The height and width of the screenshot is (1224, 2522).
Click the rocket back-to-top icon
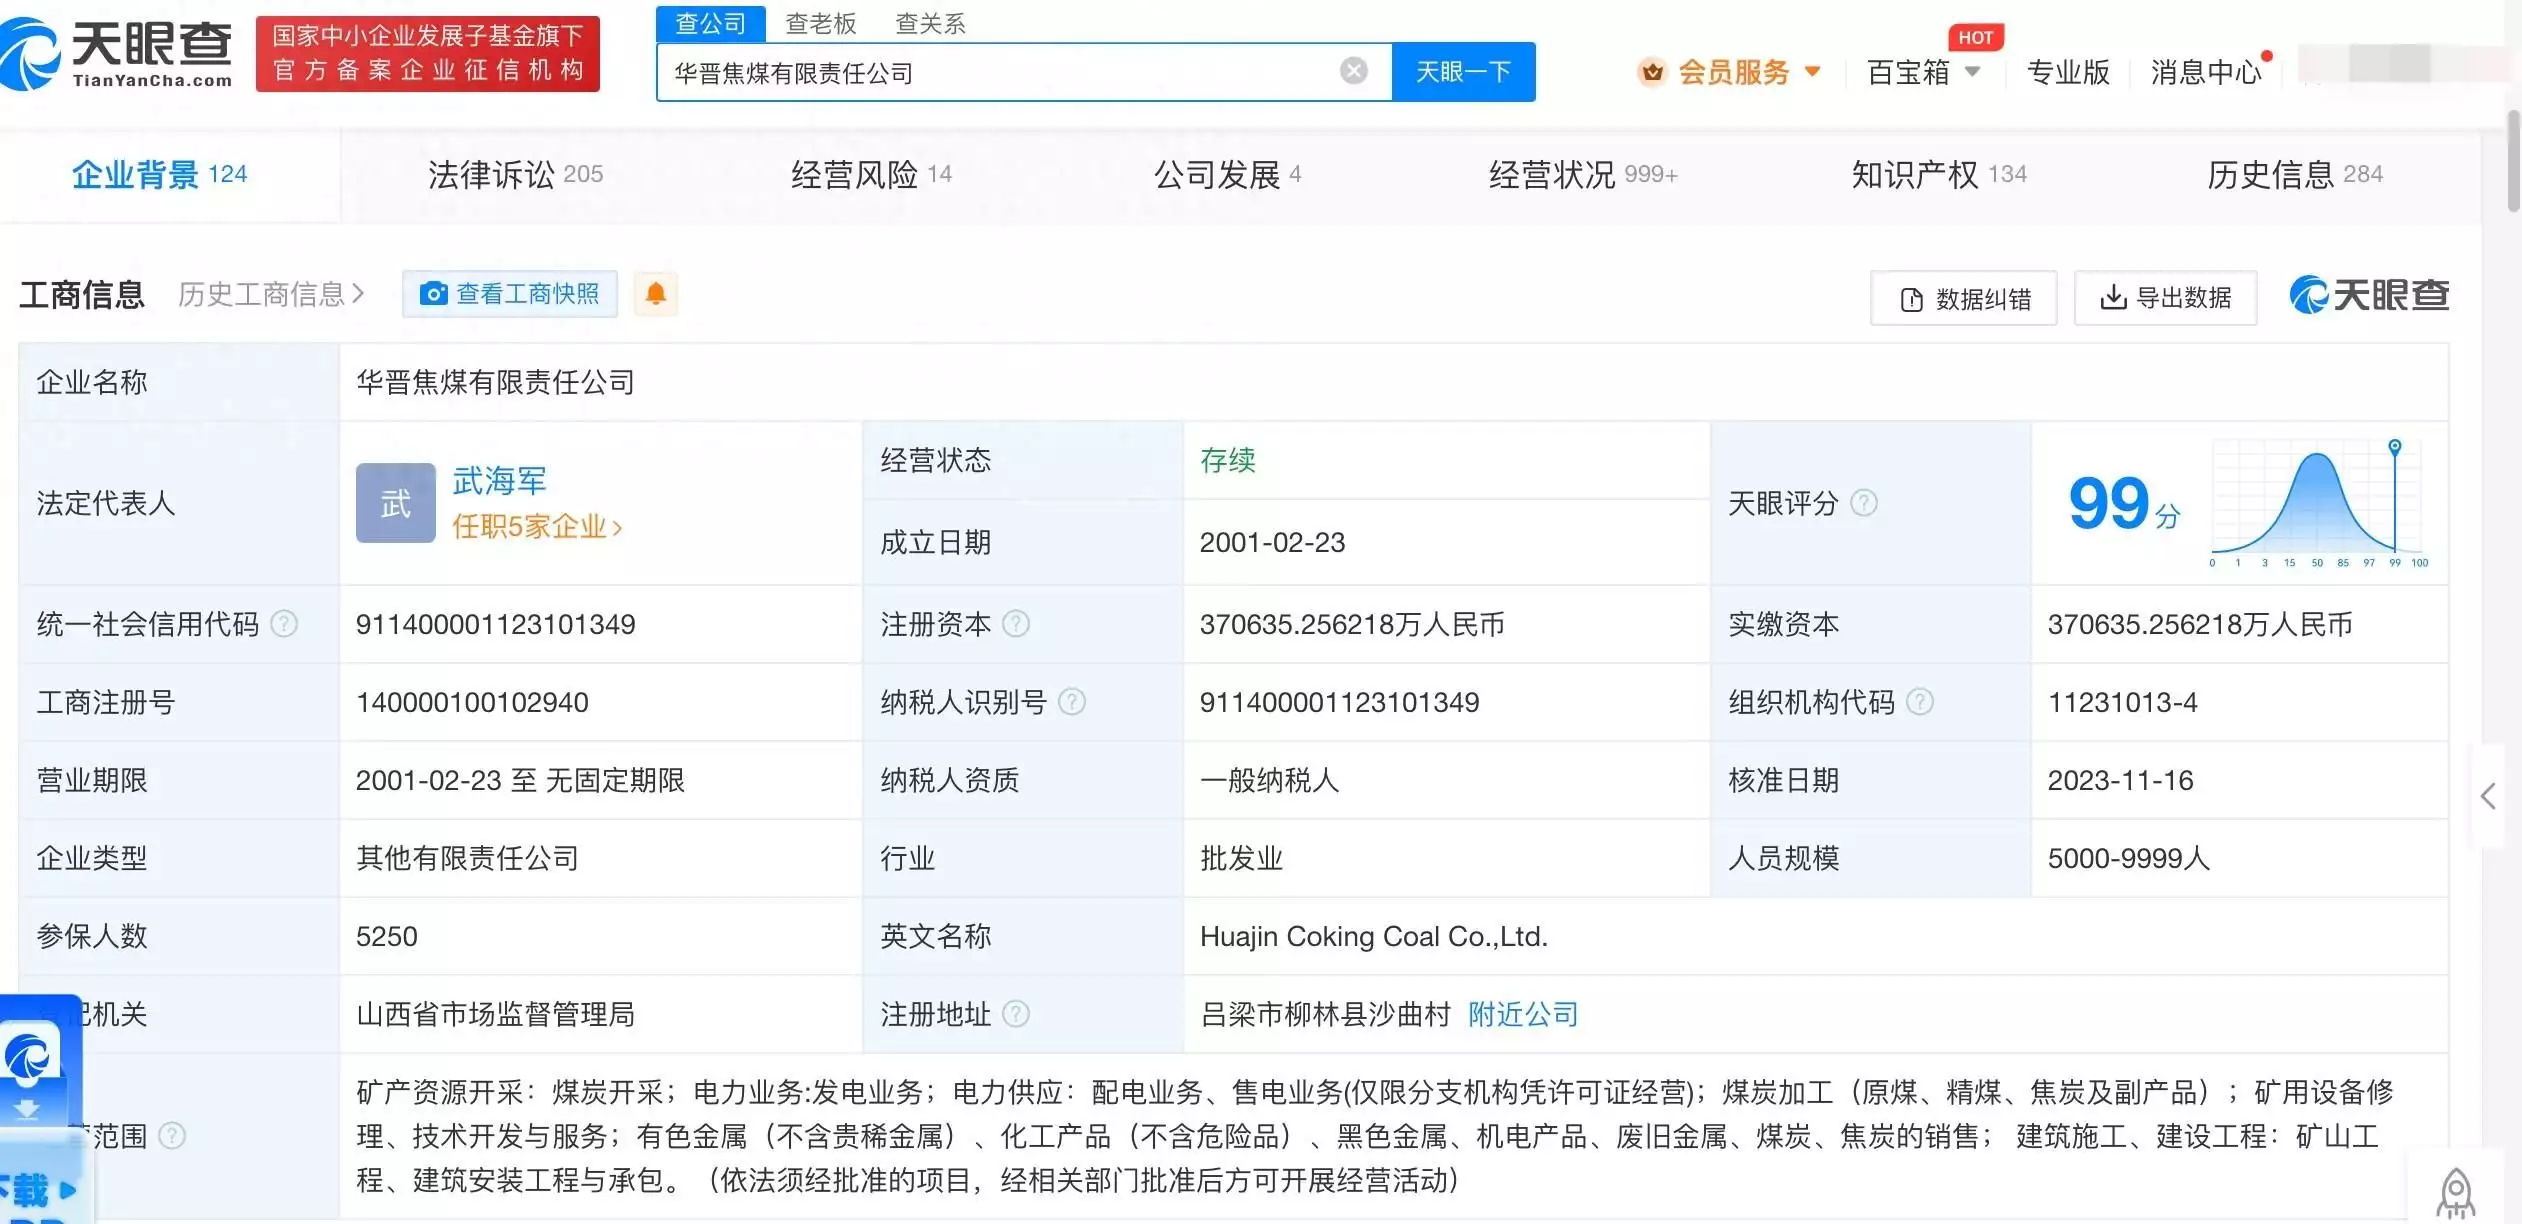(2456, 1192)
